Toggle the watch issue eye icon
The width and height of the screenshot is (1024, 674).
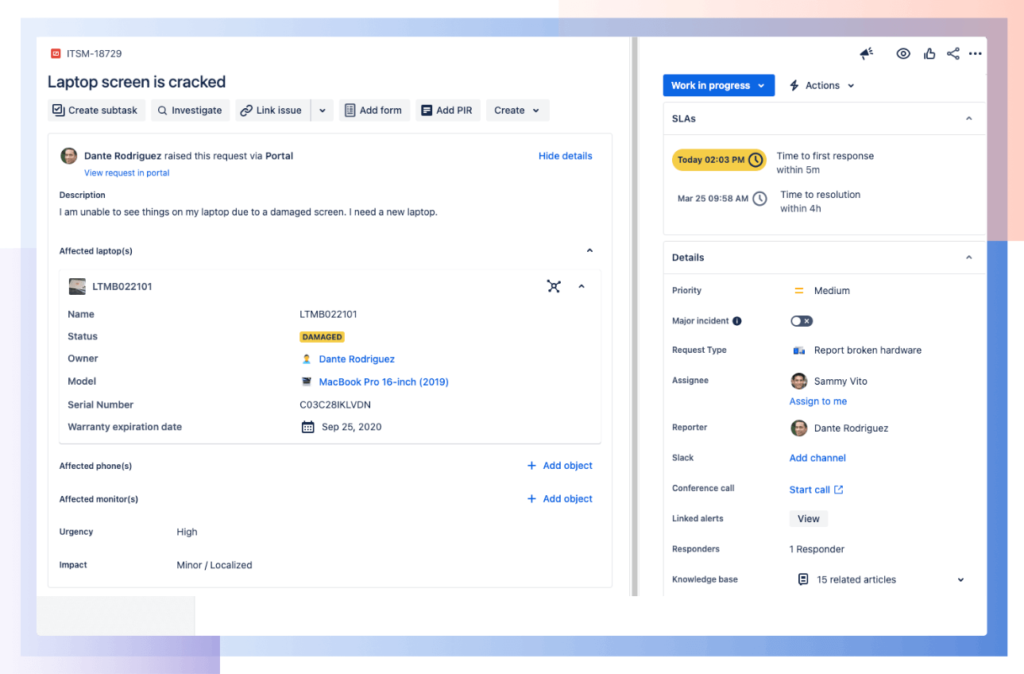click(x=903, y=54)
